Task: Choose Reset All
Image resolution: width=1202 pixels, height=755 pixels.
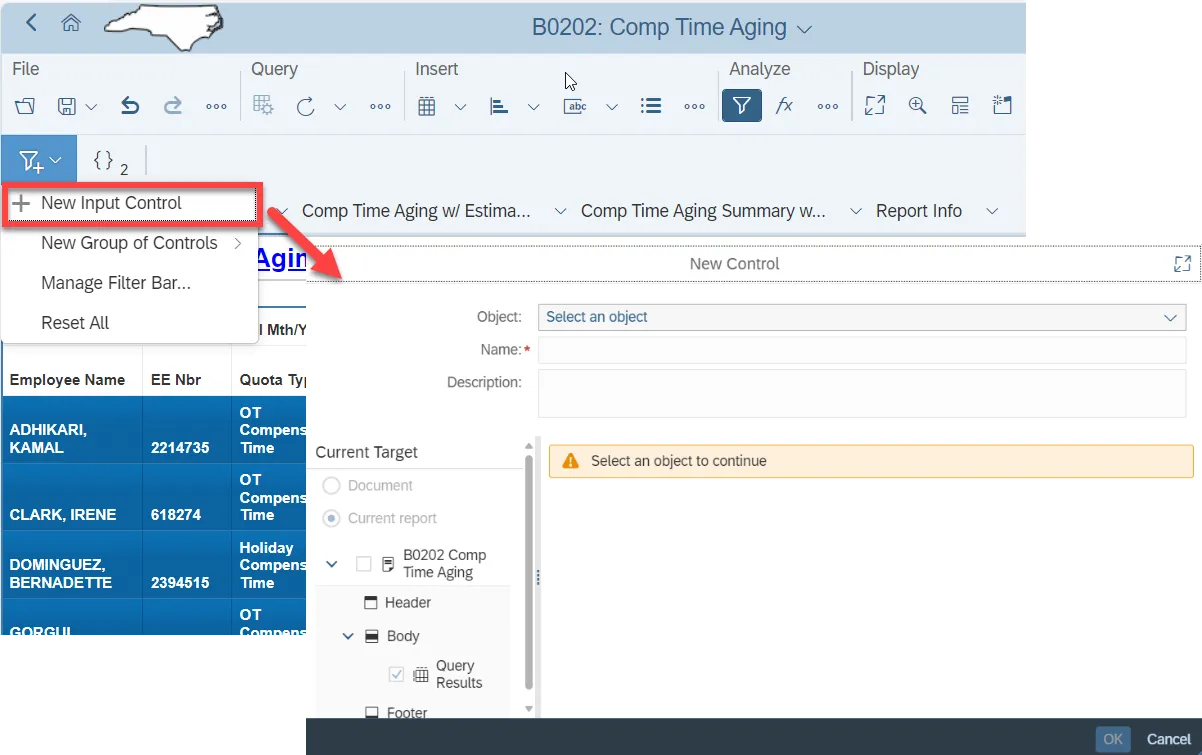Action: [75, 323]
